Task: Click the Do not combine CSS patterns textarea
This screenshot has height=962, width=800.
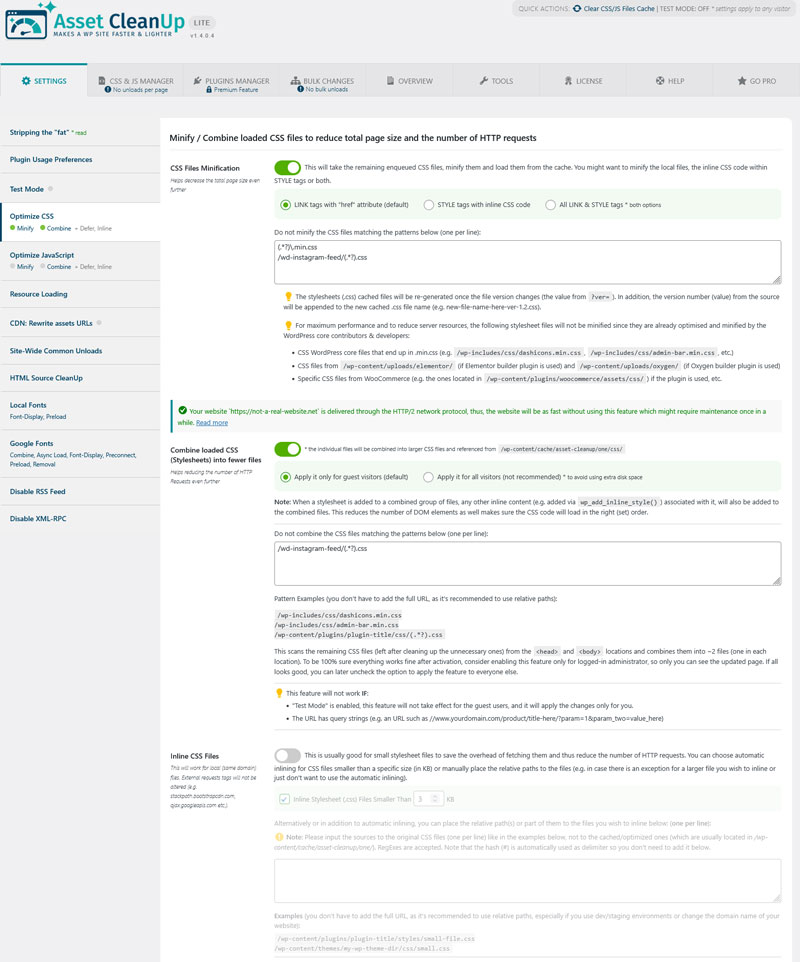Action: pyautogui.click(x=528, y=563)
